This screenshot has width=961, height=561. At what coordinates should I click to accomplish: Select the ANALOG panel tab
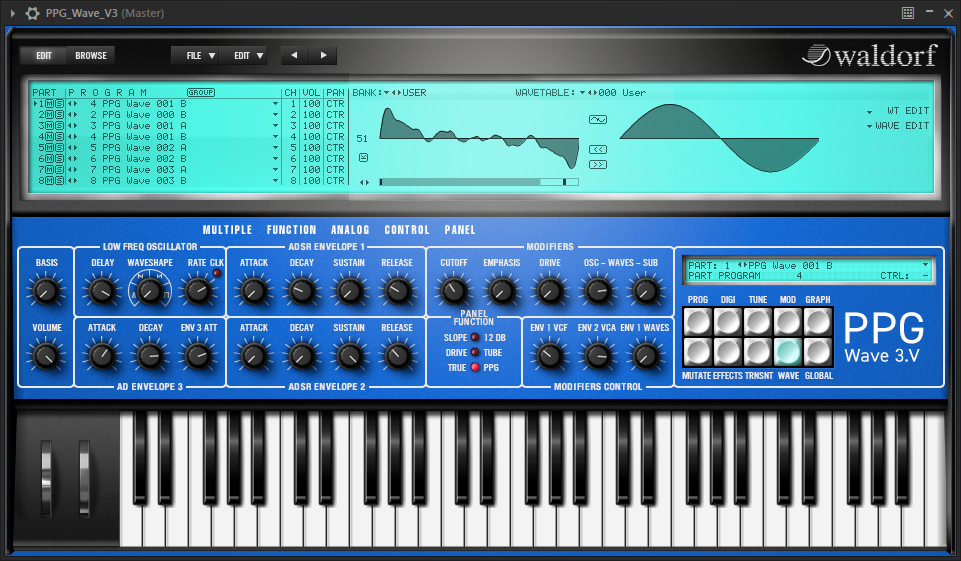click(350, 230)
